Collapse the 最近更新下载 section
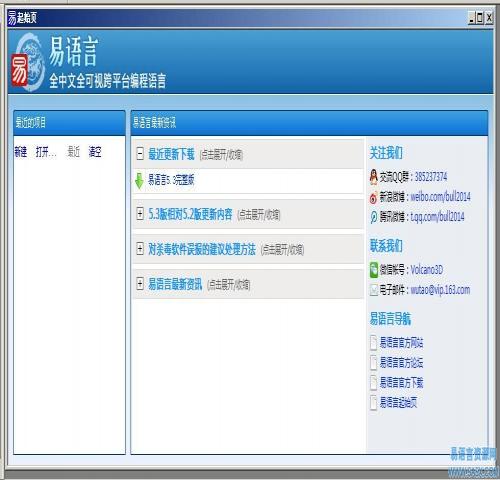This screenshot has height=480, width=500. (x=140, y=154)
